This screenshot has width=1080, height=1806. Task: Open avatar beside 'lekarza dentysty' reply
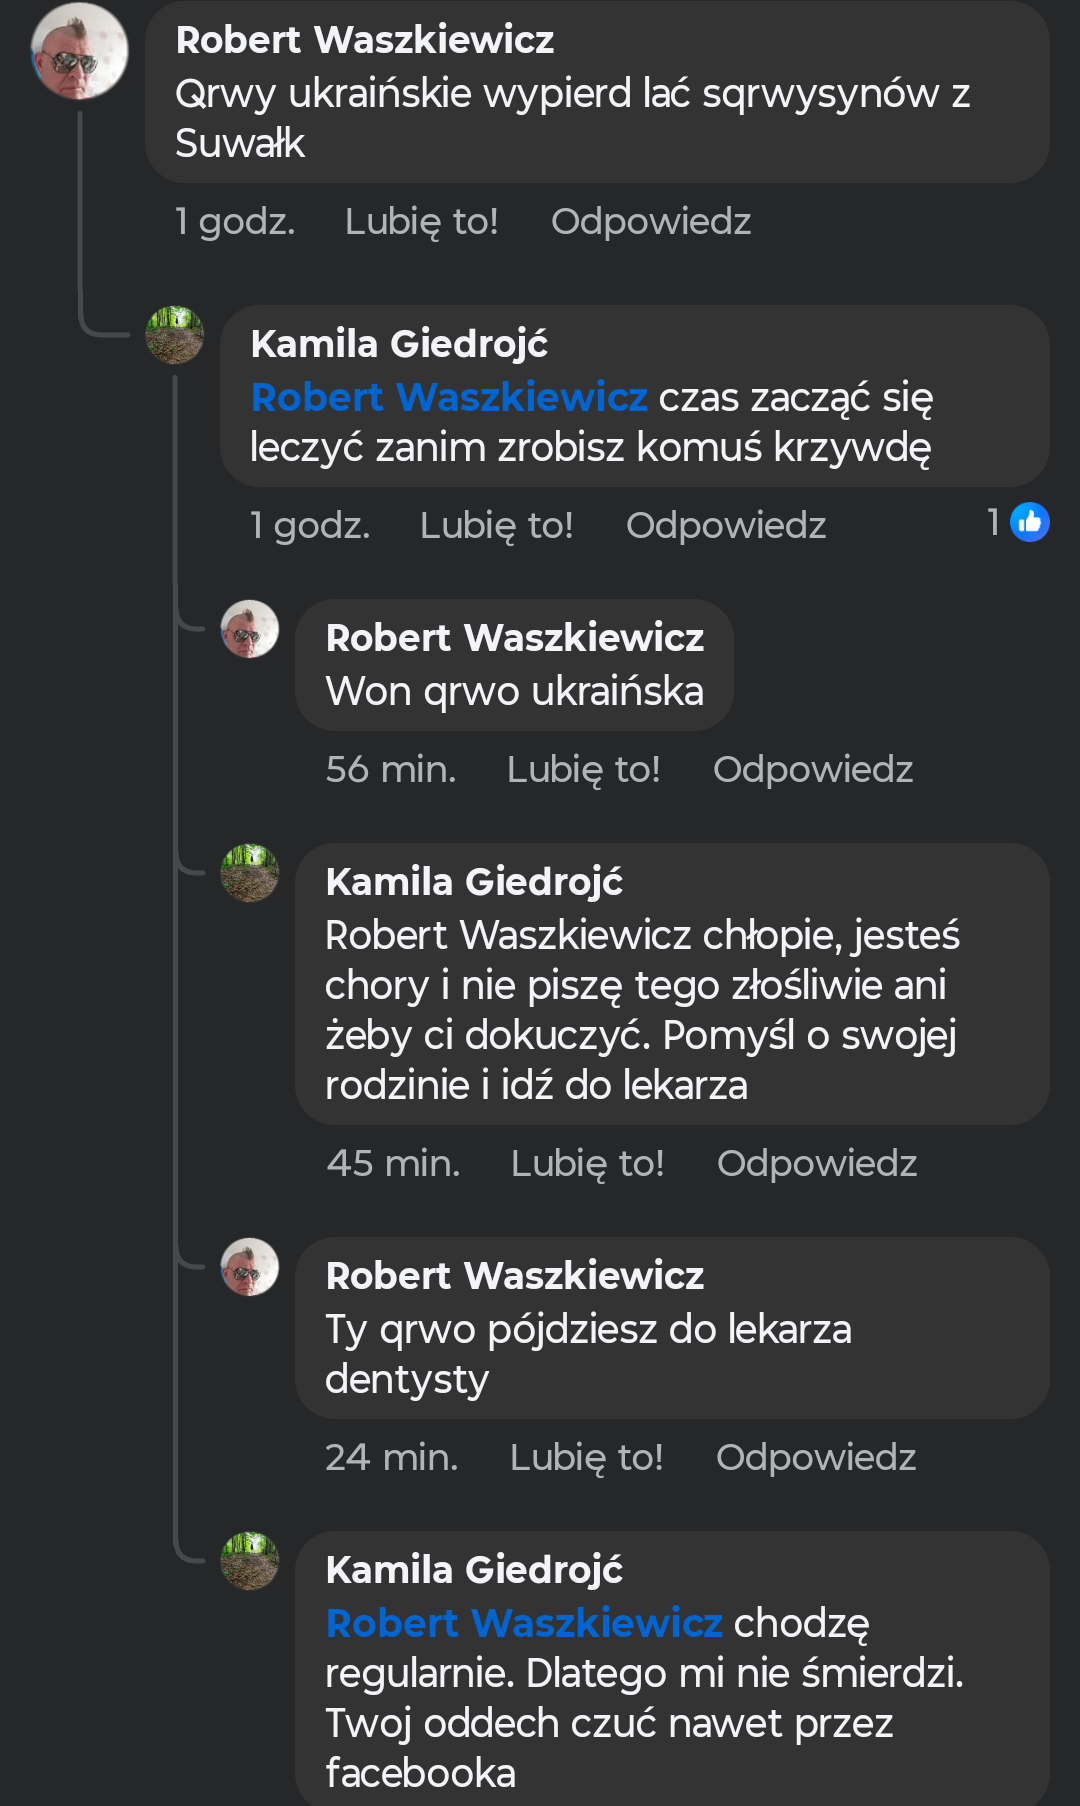pos(250,1267)
